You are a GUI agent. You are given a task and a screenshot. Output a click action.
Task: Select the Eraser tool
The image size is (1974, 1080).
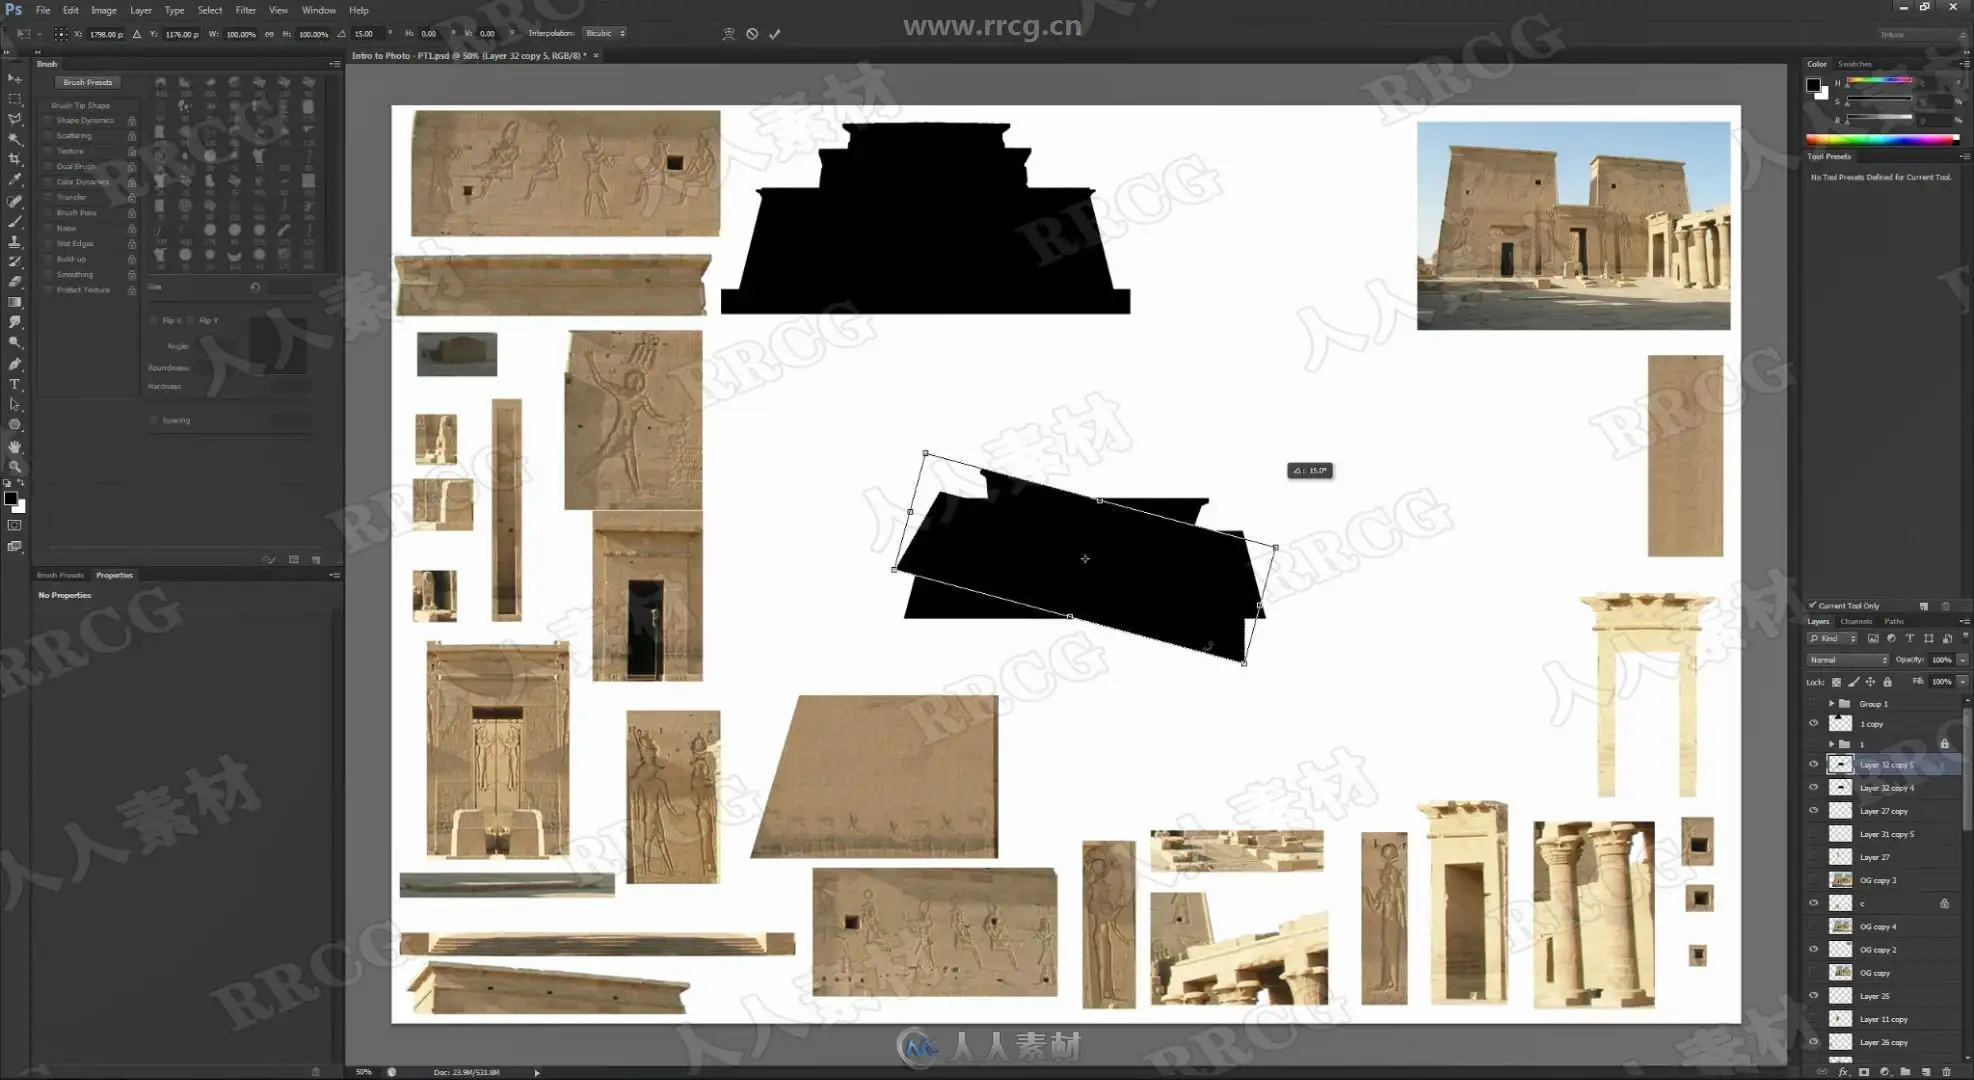click(x=15, y=282)
